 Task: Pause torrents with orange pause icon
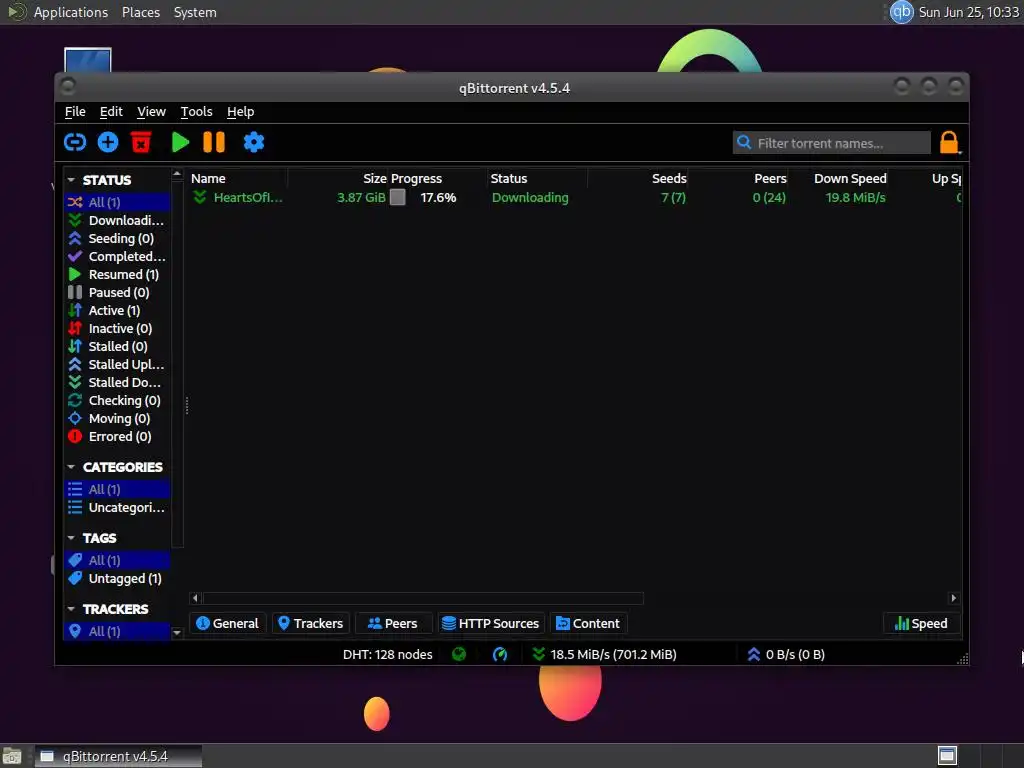pos(214,142)
